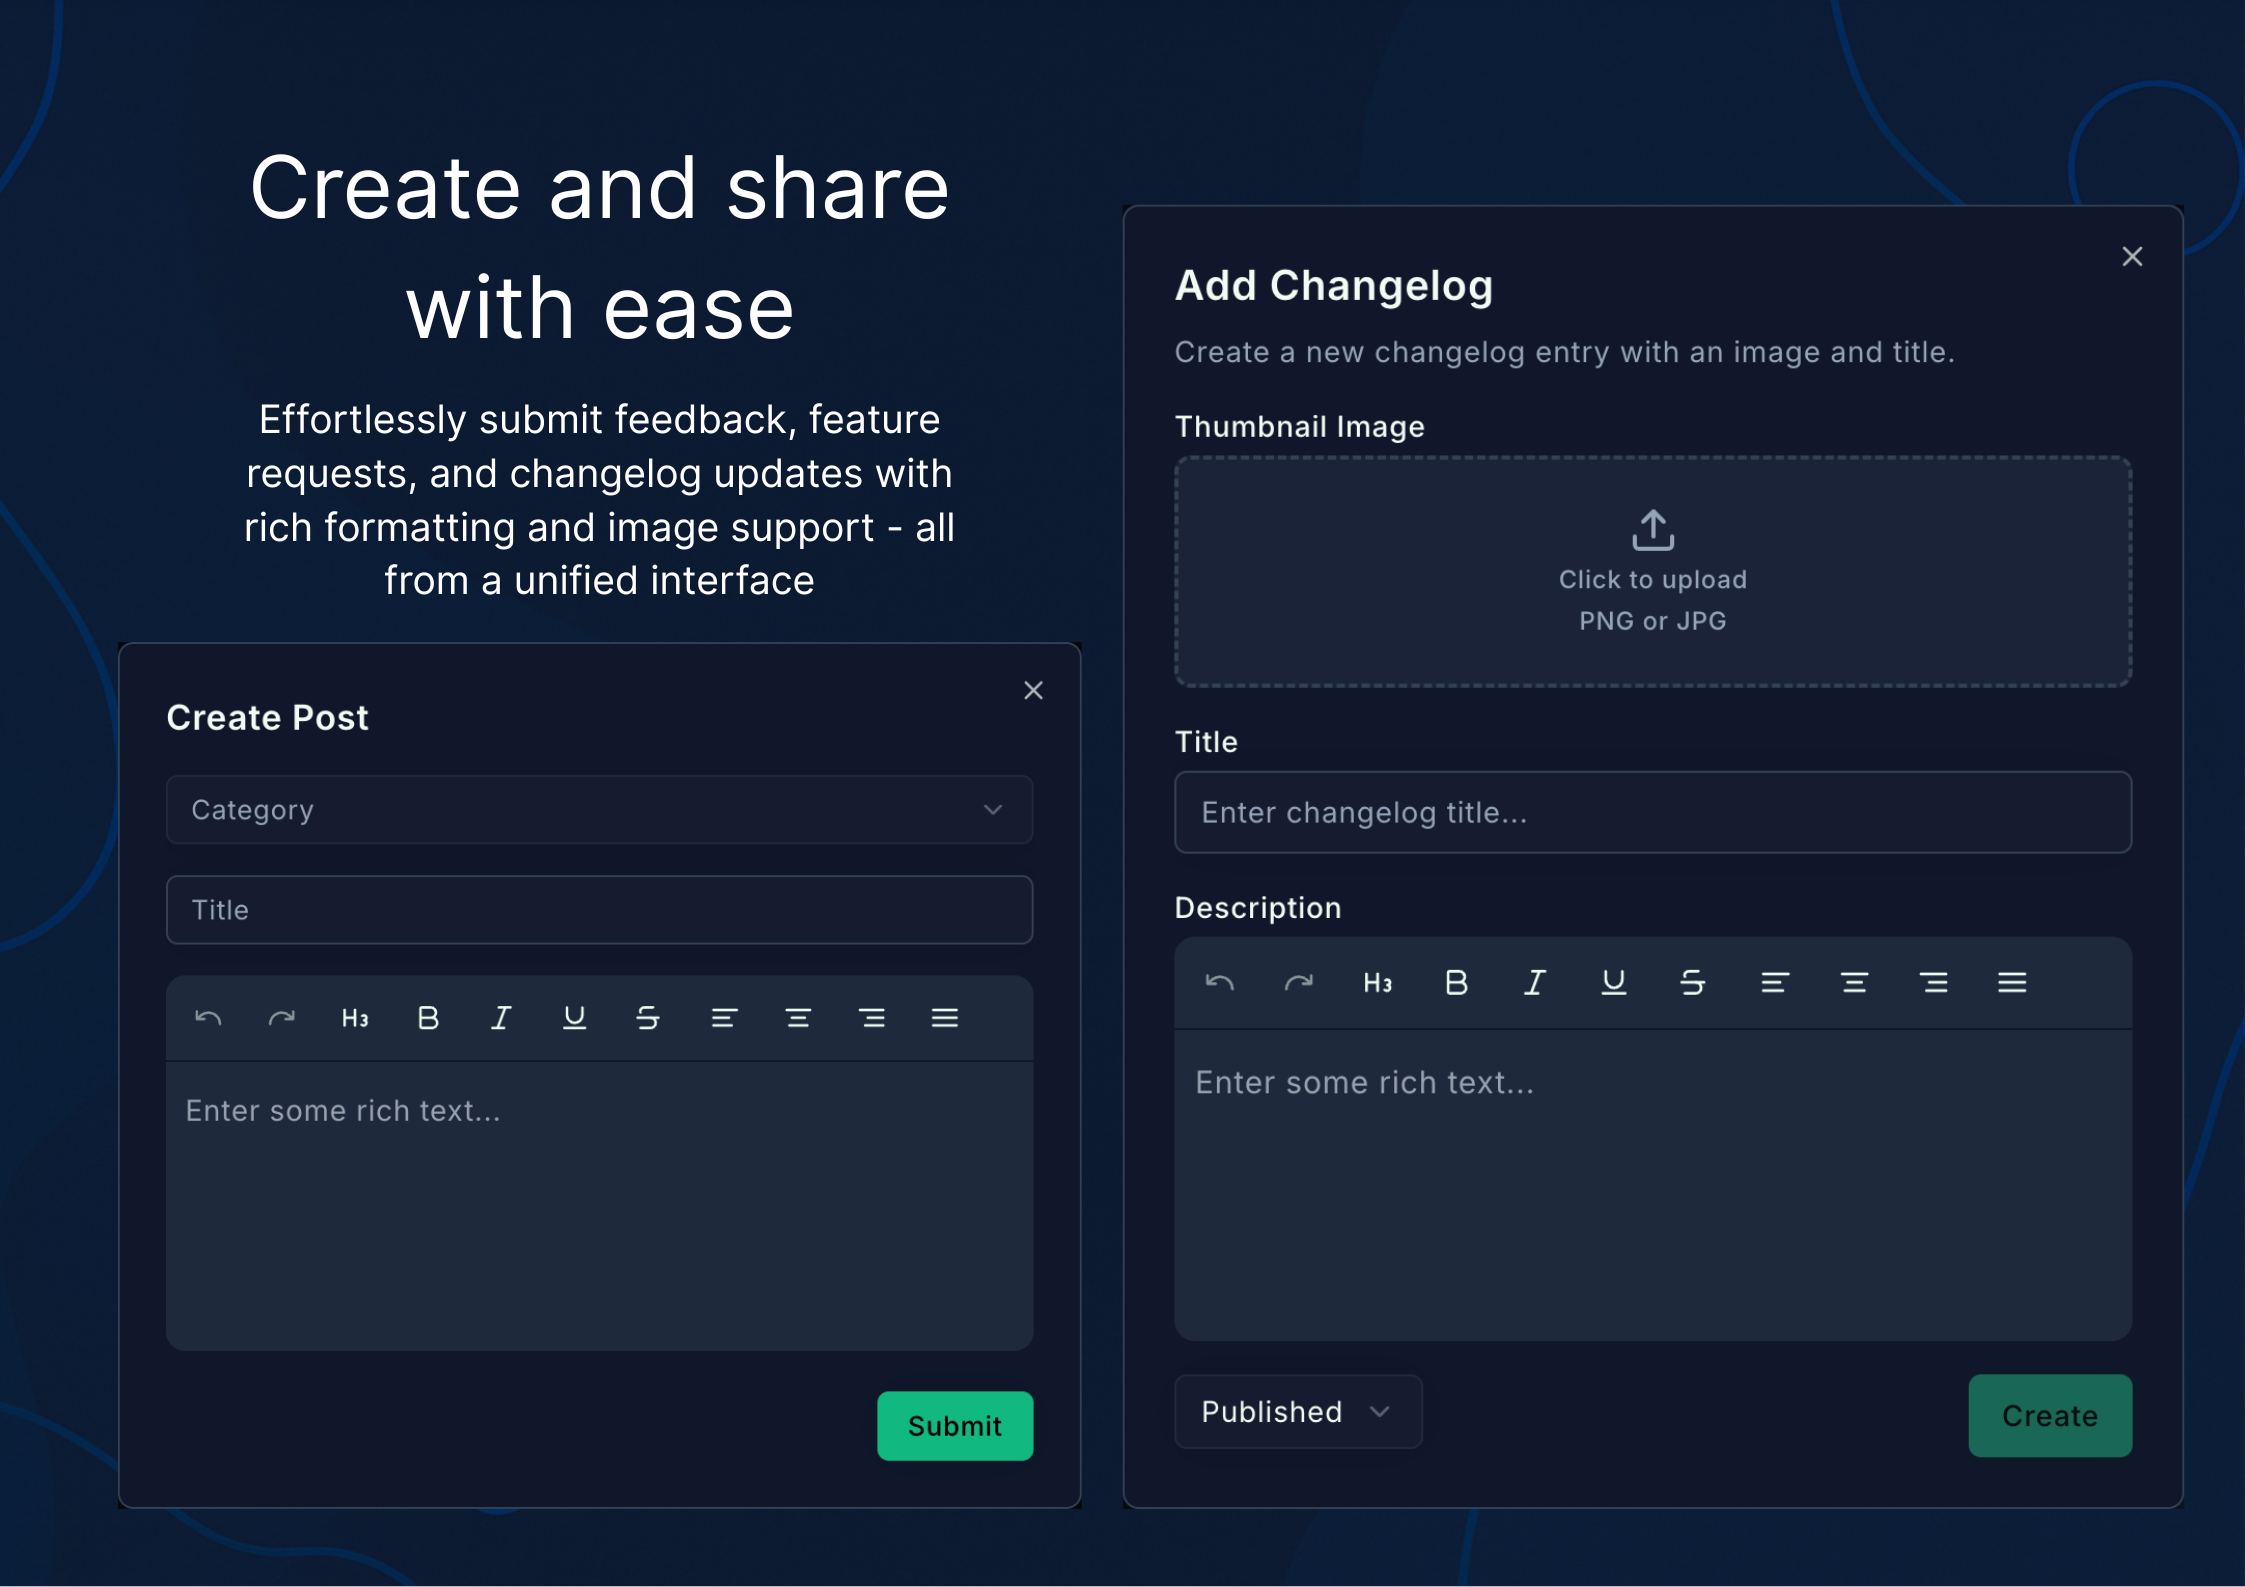Click the Title field in Create Post
This screenshot has height=1587, width=2245.
point(599,910)
